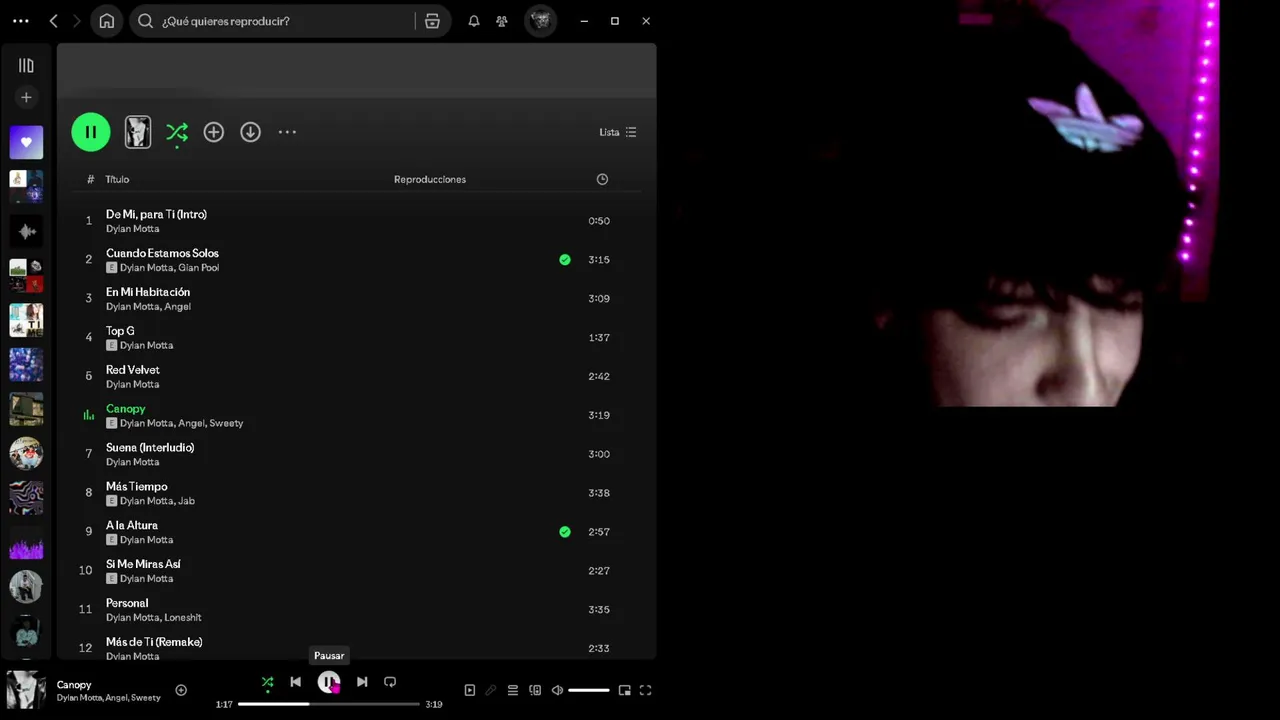1280x720 pixels.
Task: Toggle Now Playing view icon
Action: tap(470, 690)
